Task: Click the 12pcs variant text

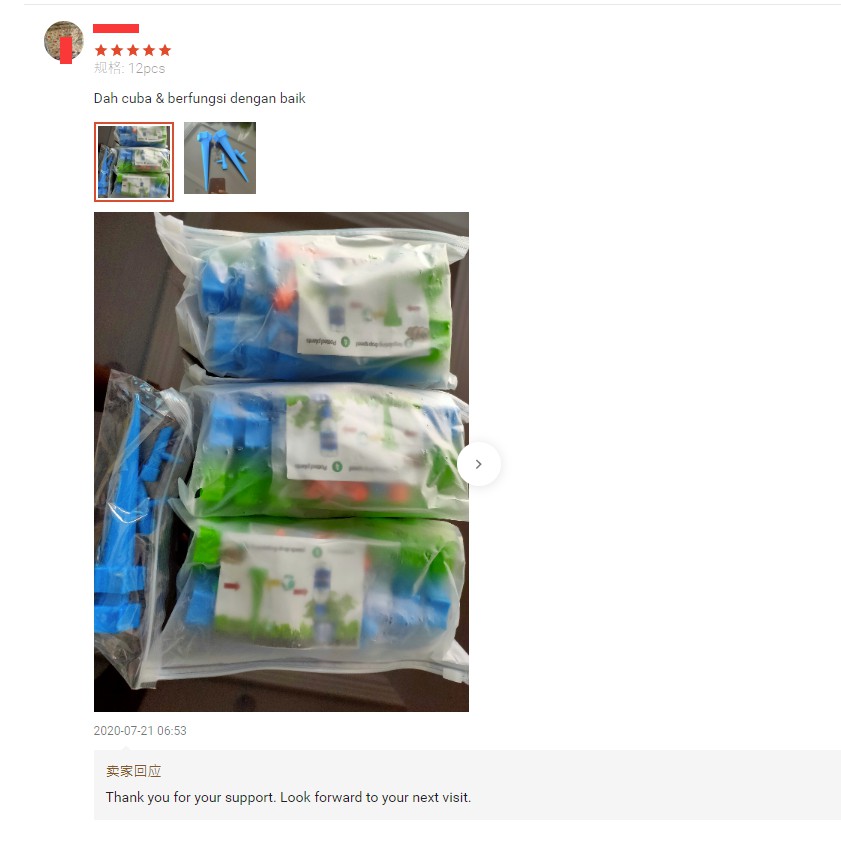Action: [146, 69]
